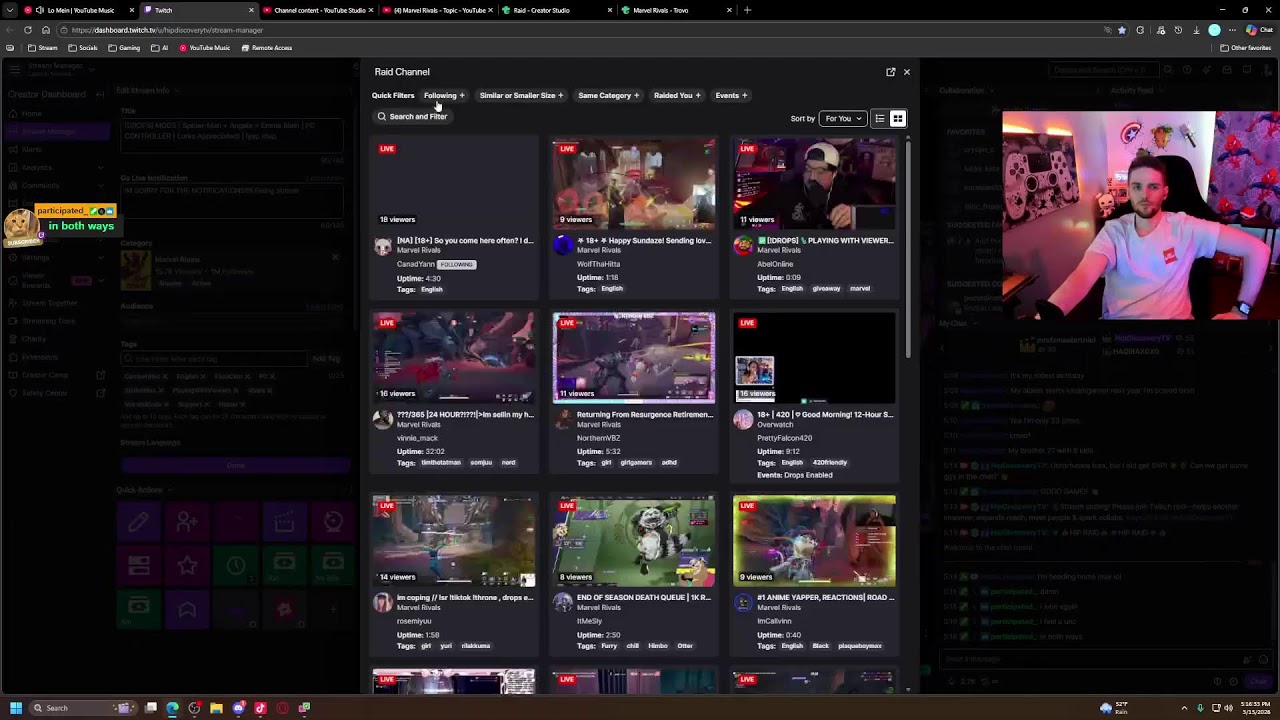Click the marvel tag on AbelOnline
Viewport: 1280px width, 720px height.
[x=860, y=289]
